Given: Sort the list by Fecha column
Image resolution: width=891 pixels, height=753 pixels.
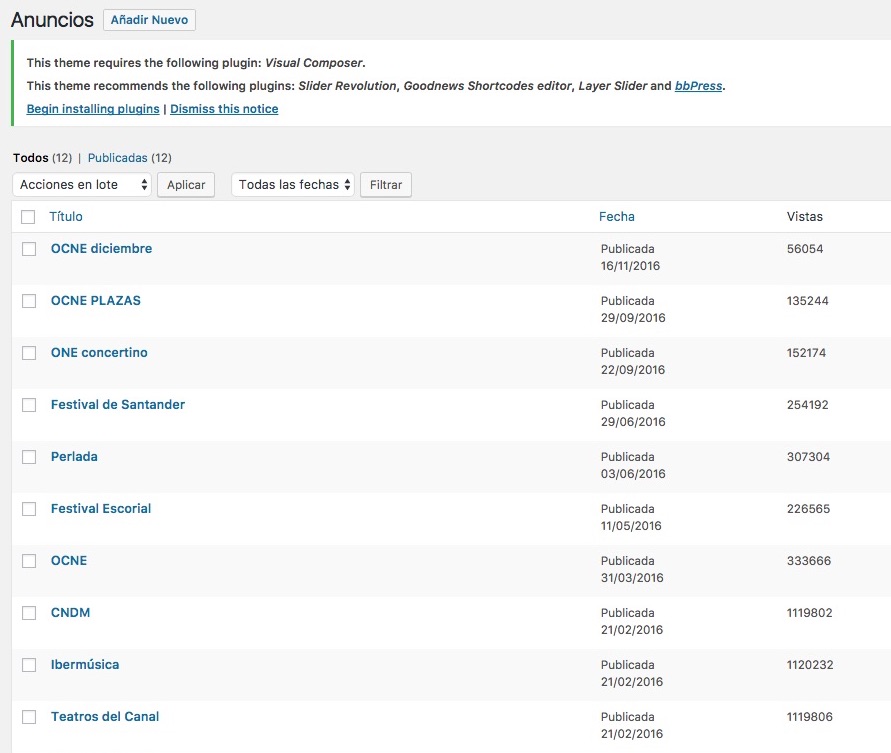Looking at the screenshot, I should [x=616, y=217].
